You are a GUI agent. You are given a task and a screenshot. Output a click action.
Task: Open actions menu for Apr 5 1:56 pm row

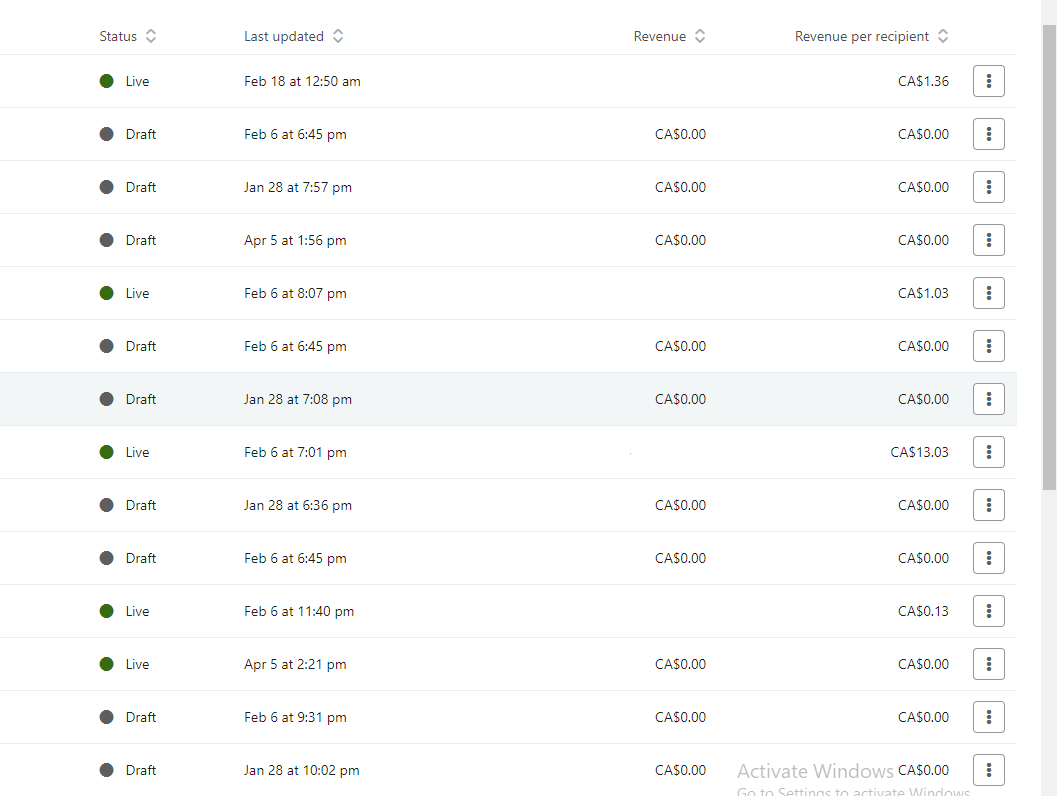coord(988,240)
